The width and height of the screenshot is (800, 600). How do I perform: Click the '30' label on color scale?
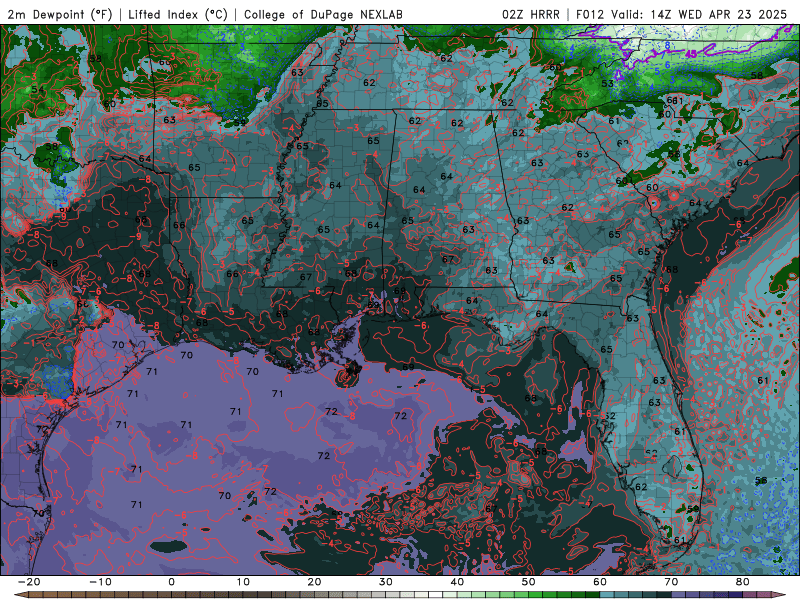[386, 582]
